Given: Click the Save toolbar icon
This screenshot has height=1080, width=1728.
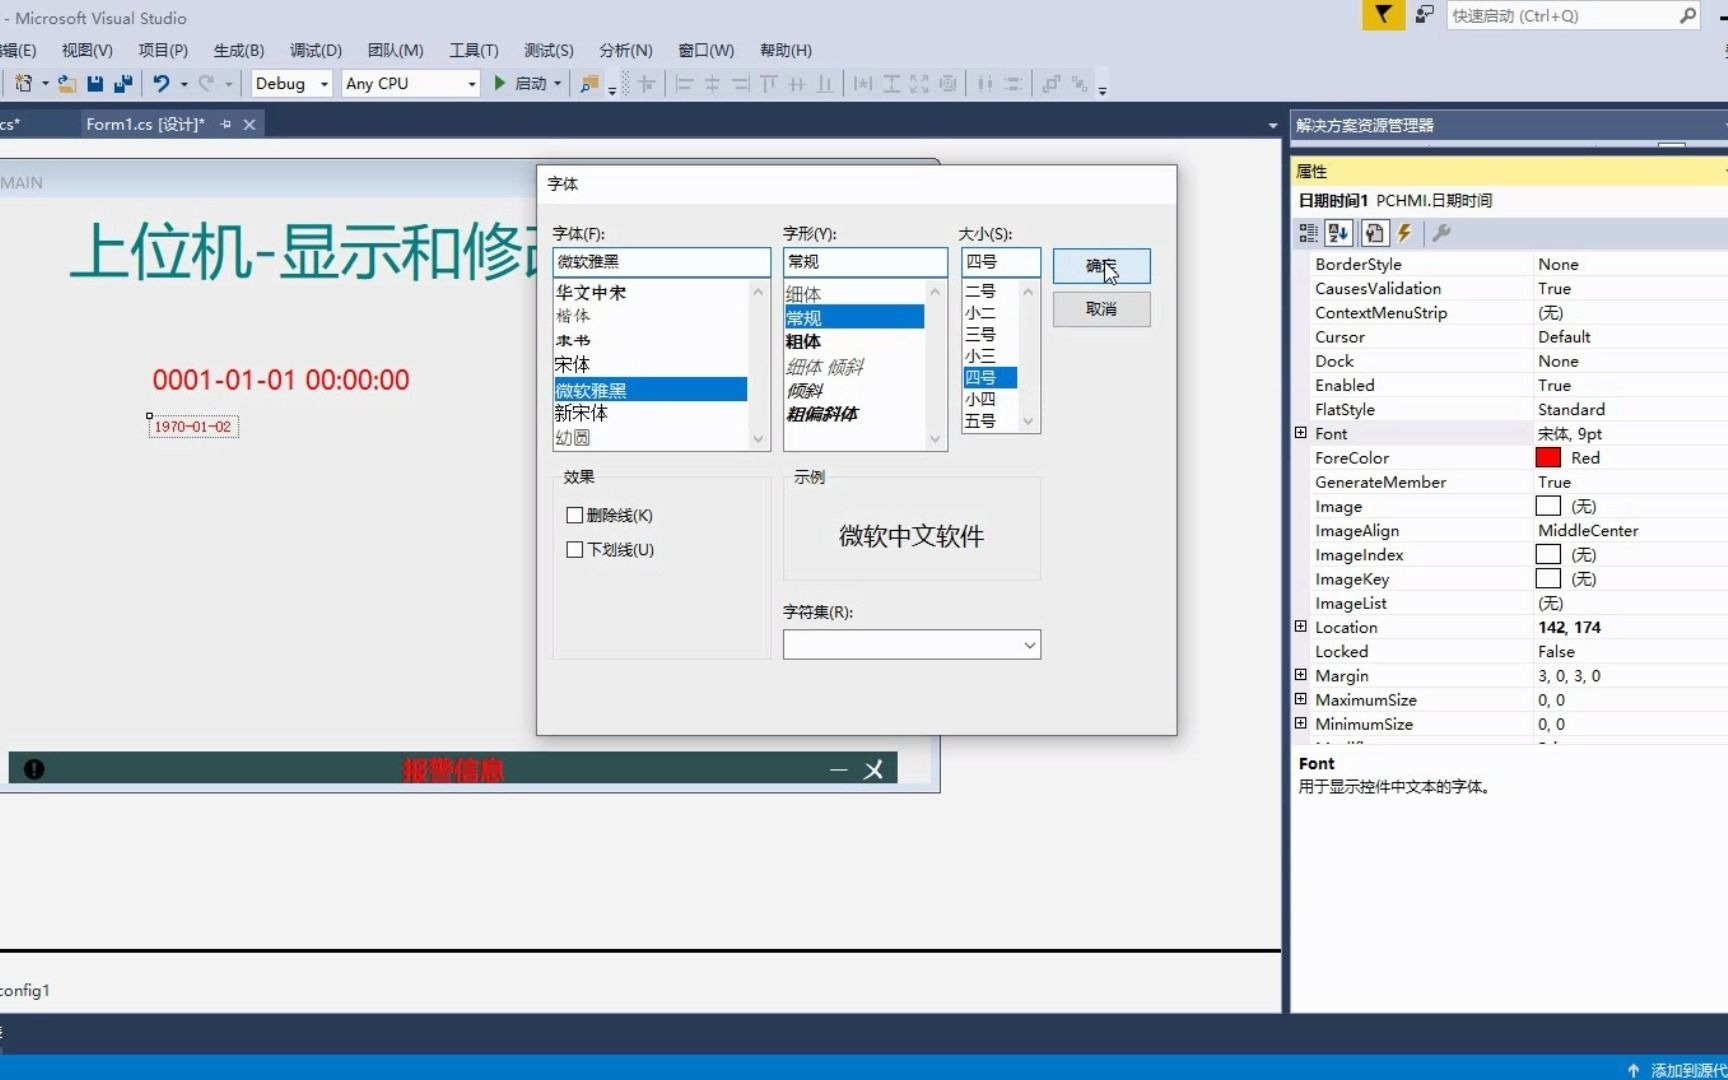Looking at the screenshot, I should click(95, 84).
